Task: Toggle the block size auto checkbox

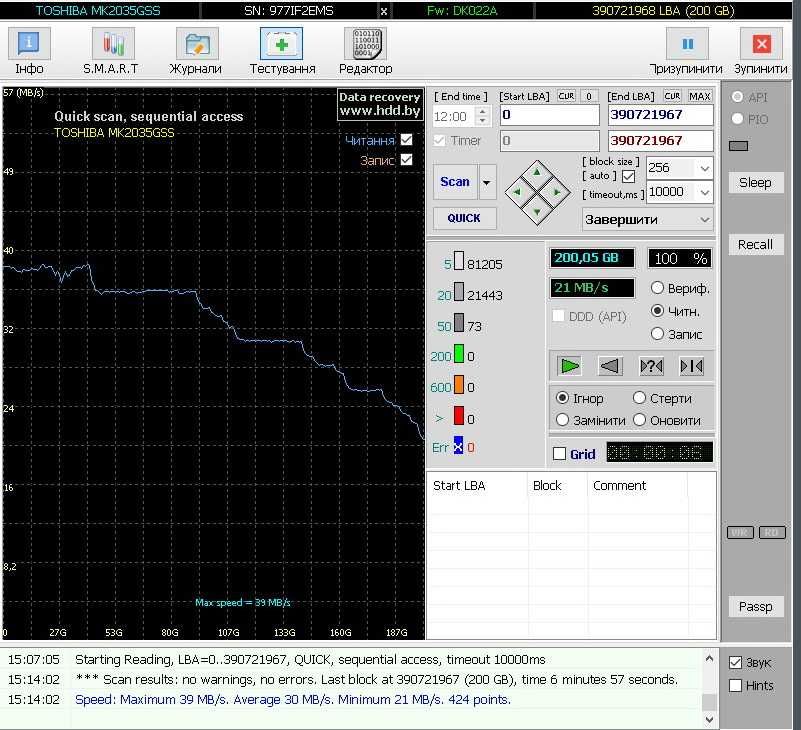Action: (628, 177)
